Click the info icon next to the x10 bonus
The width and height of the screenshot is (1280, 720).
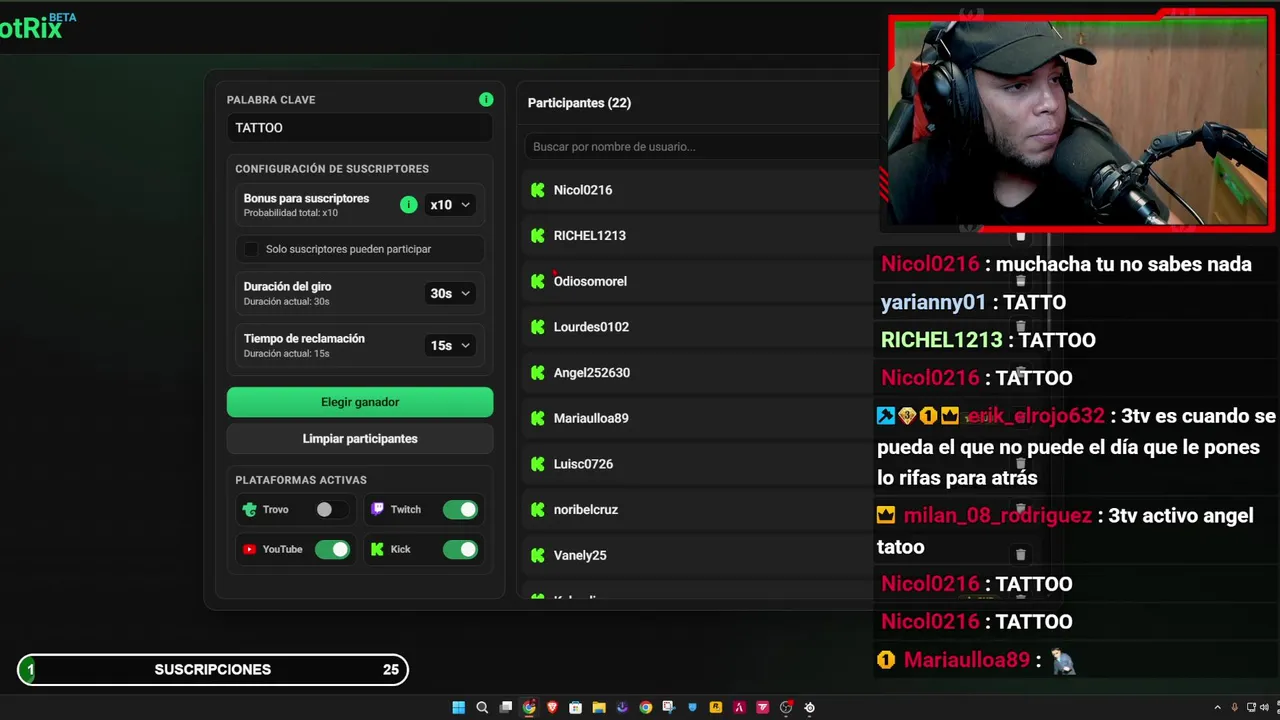click(408, 204)
